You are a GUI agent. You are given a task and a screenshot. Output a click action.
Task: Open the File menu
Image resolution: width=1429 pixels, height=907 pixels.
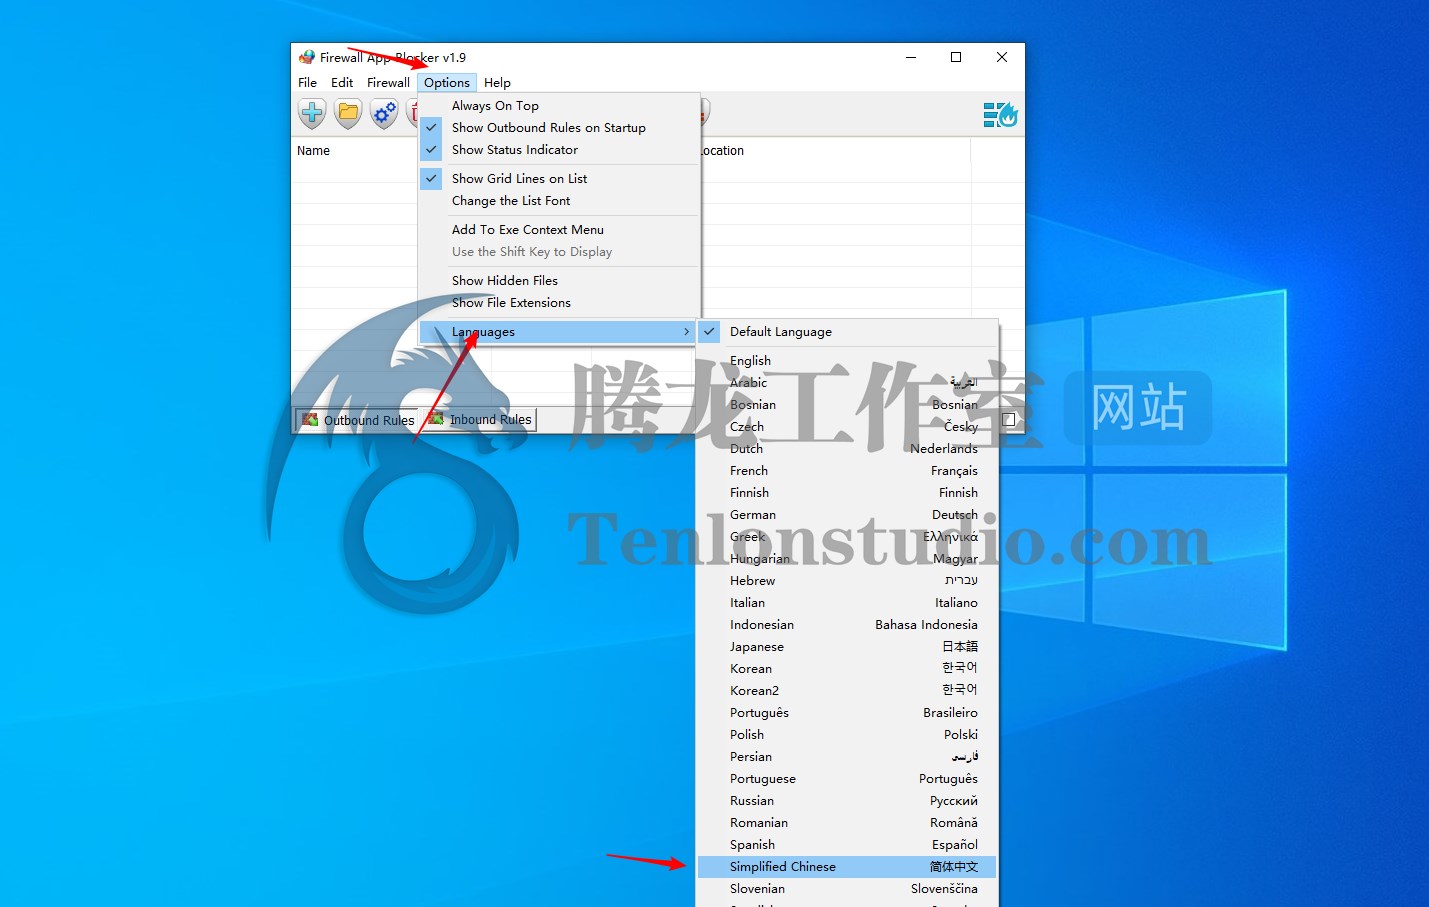pyautogui.click(x=307, y=83)
